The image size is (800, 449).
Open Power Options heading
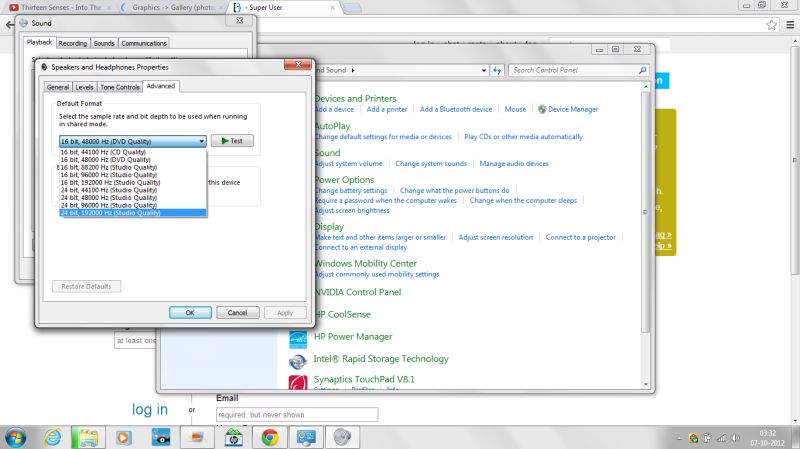[x=344, y=180]
